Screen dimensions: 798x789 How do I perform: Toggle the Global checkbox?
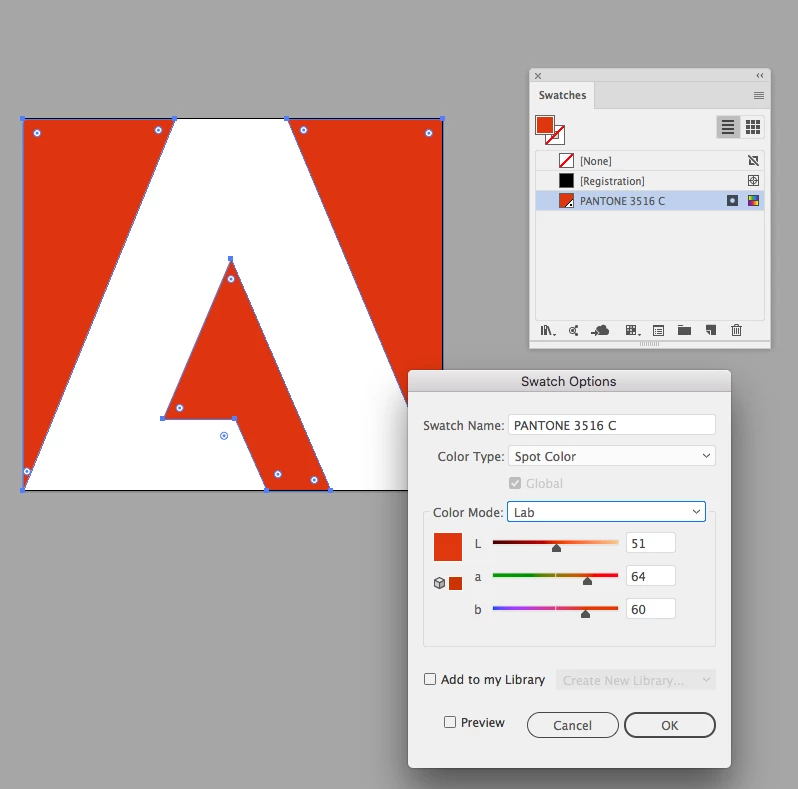point(515,483)
